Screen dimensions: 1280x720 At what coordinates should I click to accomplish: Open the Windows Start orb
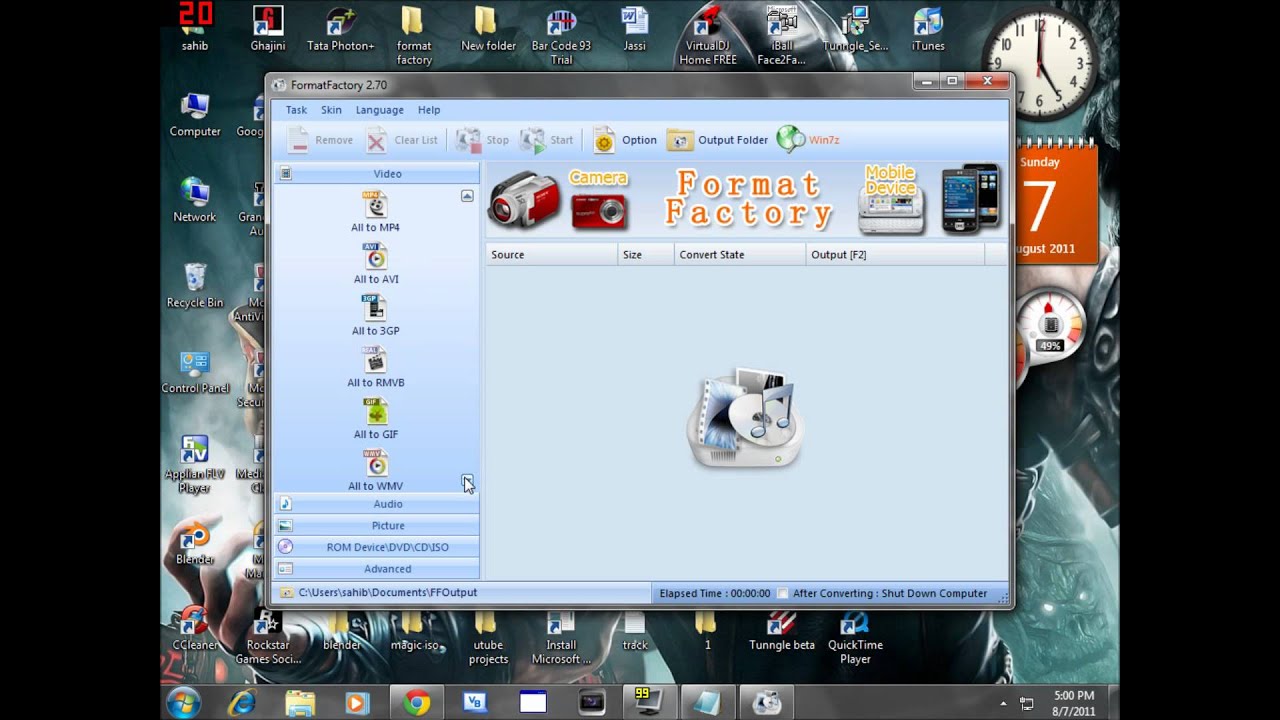coord(184,703)
